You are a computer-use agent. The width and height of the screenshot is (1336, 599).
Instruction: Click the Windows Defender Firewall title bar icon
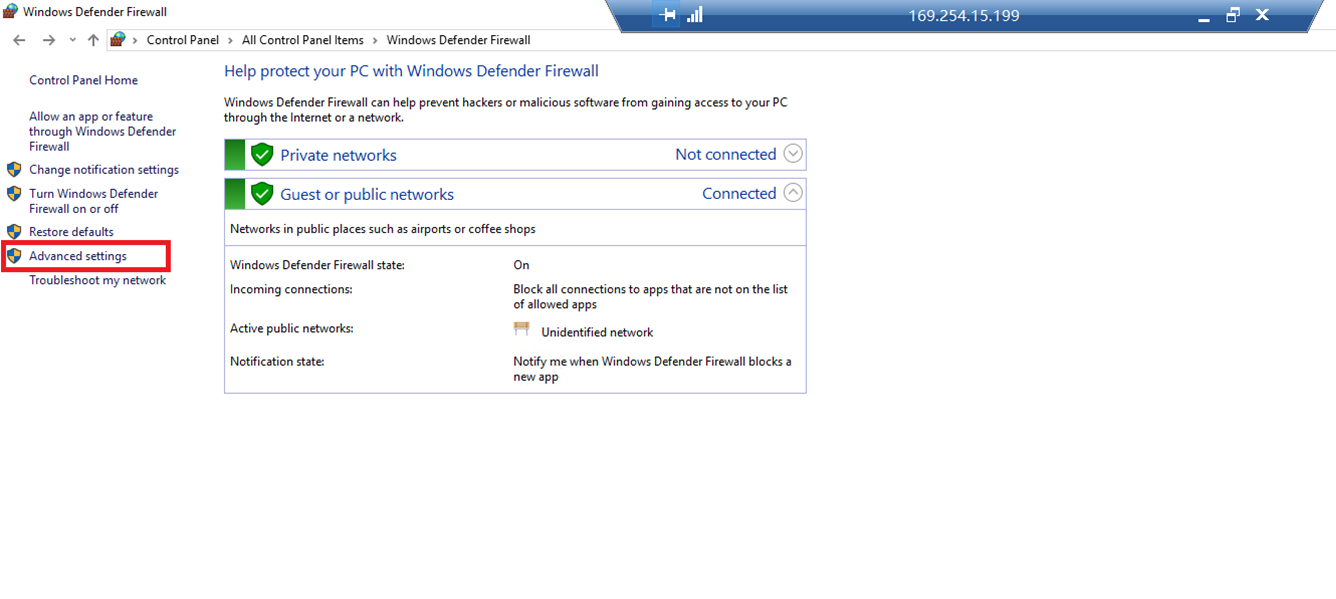point(11,12)
